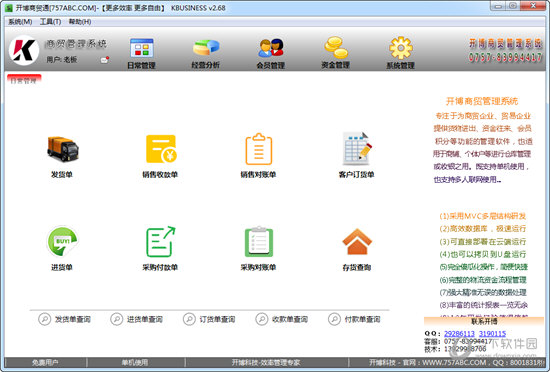Open 销售对账单 clipboard icon
Viewport: 550px width, 372px height.
click(x=259, y=149)
